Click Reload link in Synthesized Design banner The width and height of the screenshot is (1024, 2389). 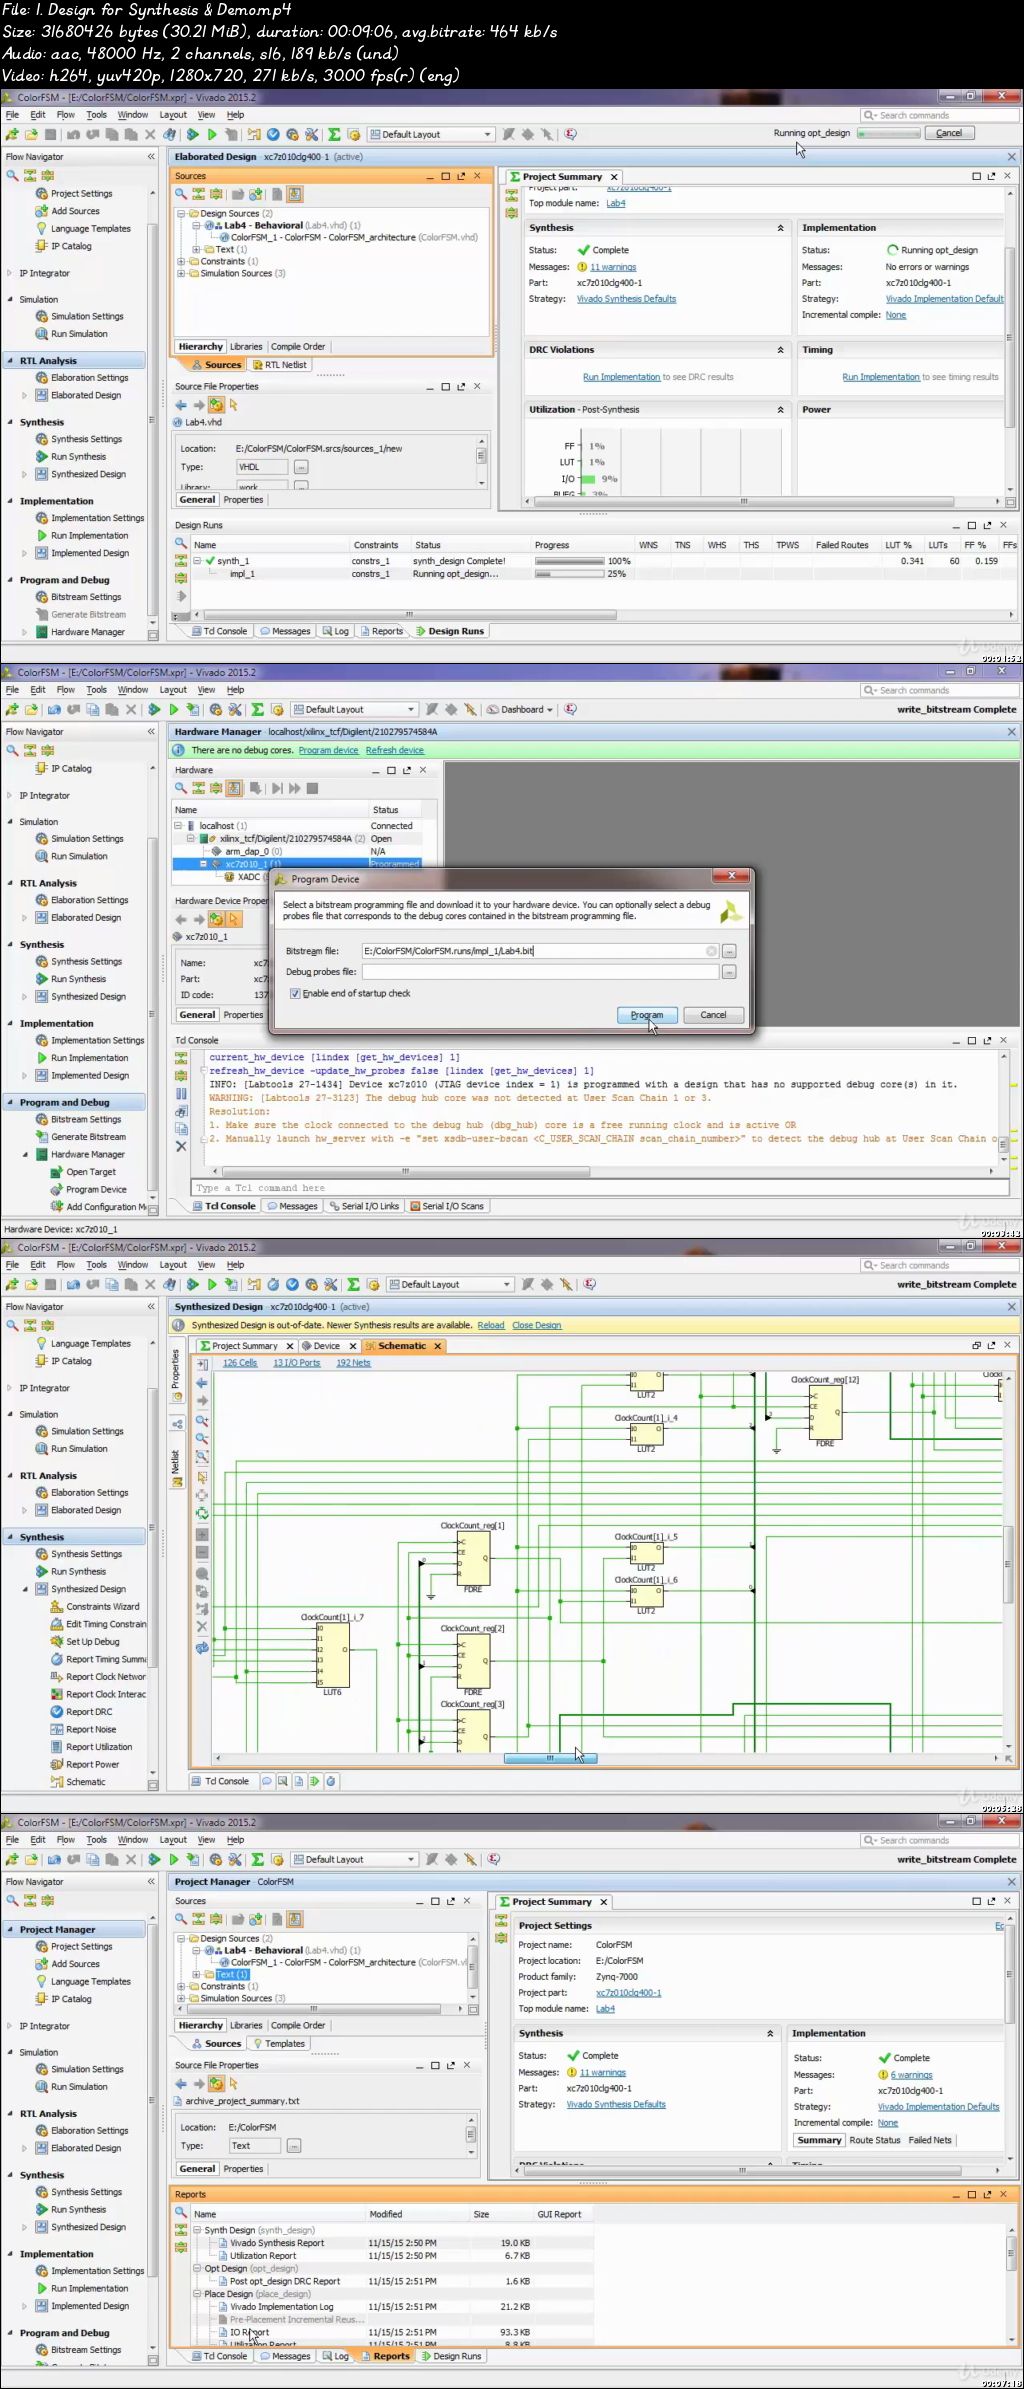point(491,1325)
